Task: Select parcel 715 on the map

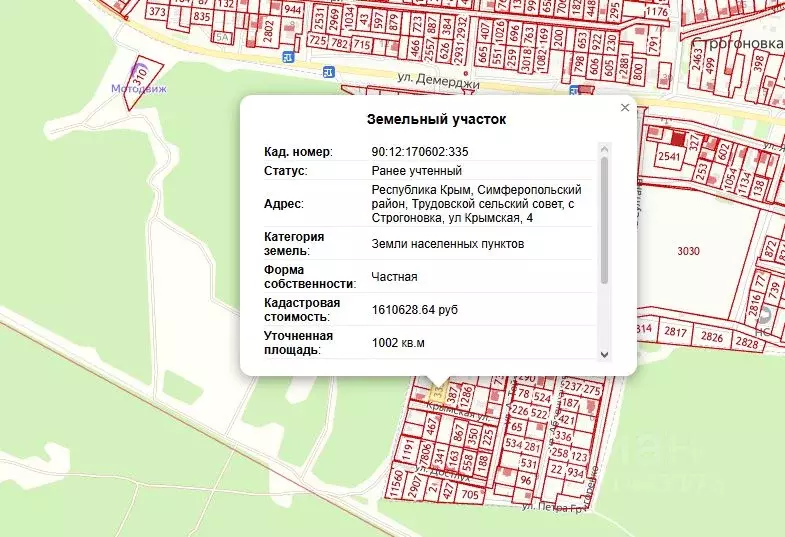Action: (362, 46)
